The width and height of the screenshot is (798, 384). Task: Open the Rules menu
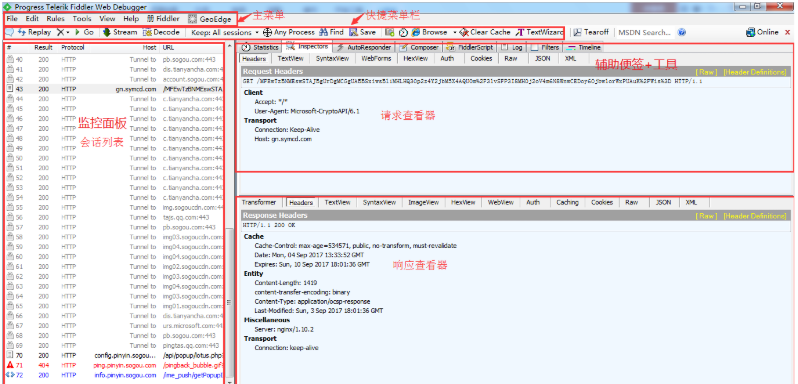(55, 18)
